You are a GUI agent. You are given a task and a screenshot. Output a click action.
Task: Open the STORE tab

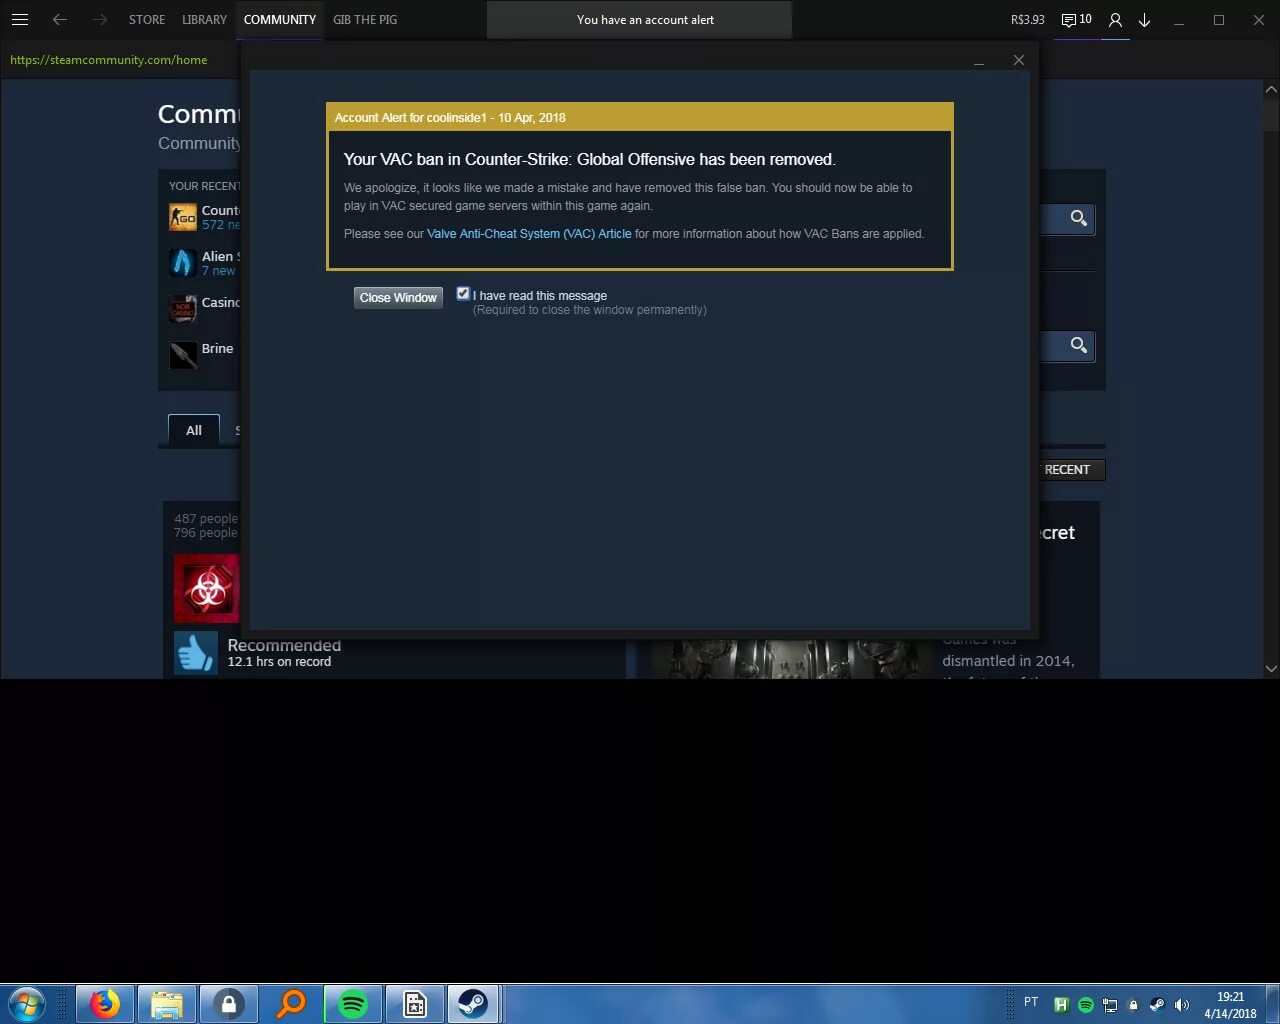pos(147,19)
